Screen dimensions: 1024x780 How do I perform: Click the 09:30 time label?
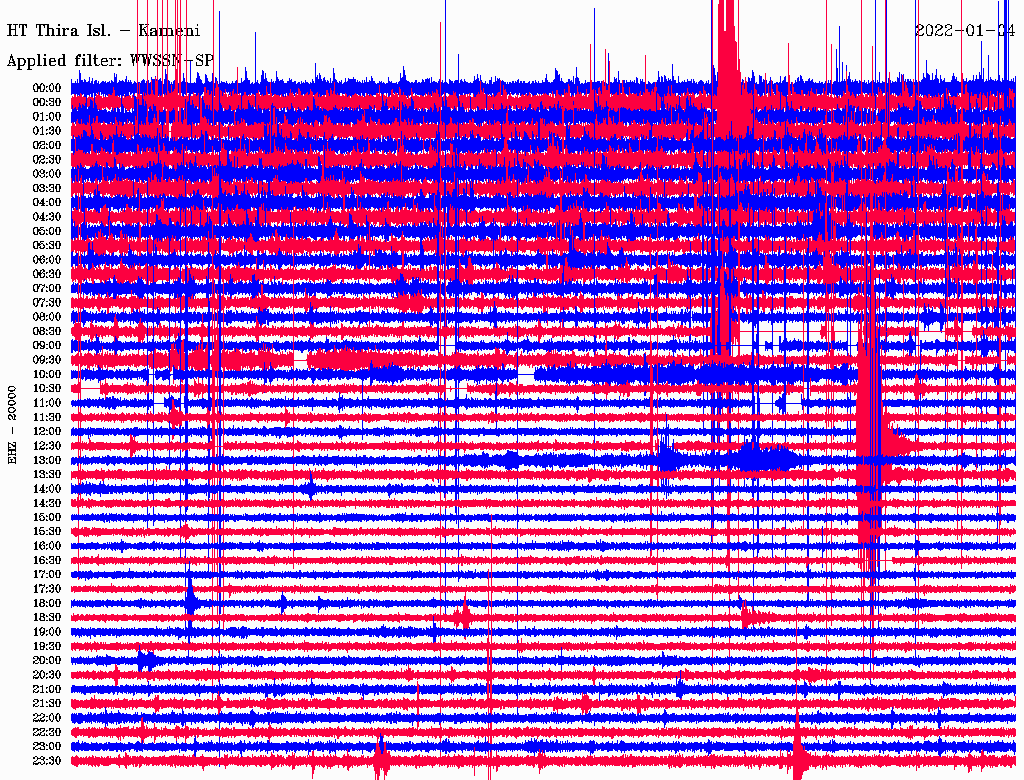(x=47, y=360)
